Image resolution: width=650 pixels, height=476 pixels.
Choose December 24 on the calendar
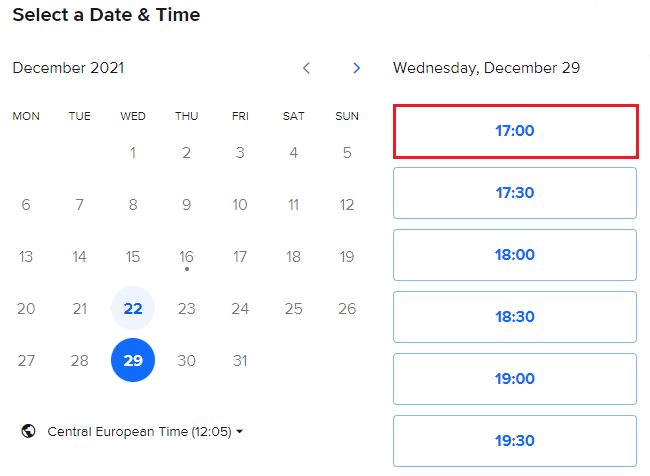coord(240,308)
